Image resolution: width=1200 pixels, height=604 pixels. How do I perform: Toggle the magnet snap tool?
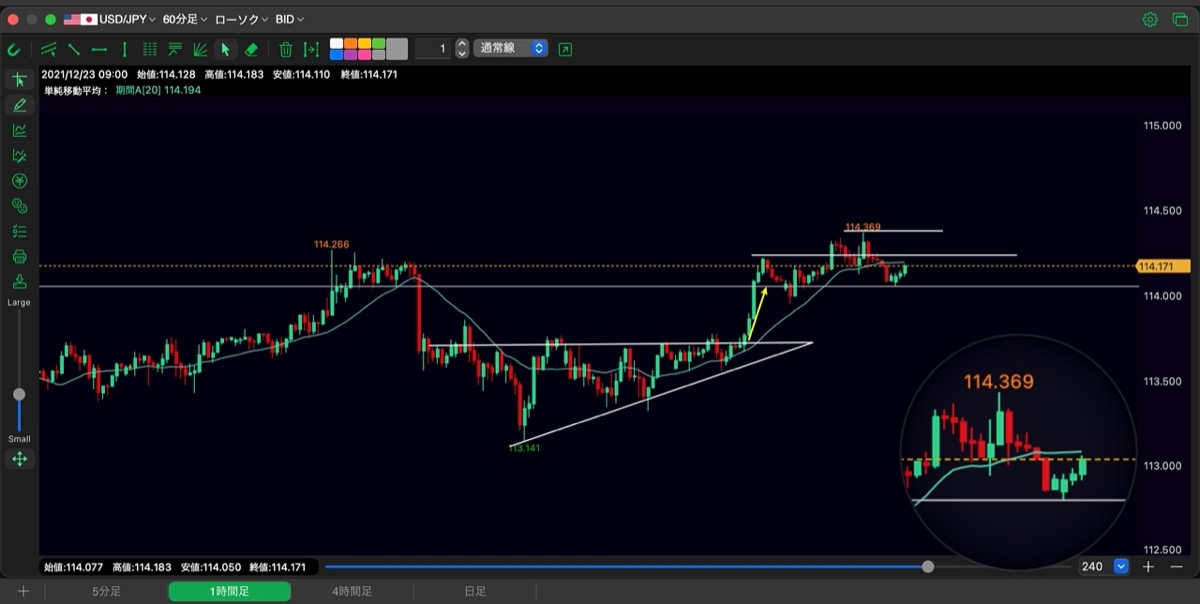click(14, 49)
